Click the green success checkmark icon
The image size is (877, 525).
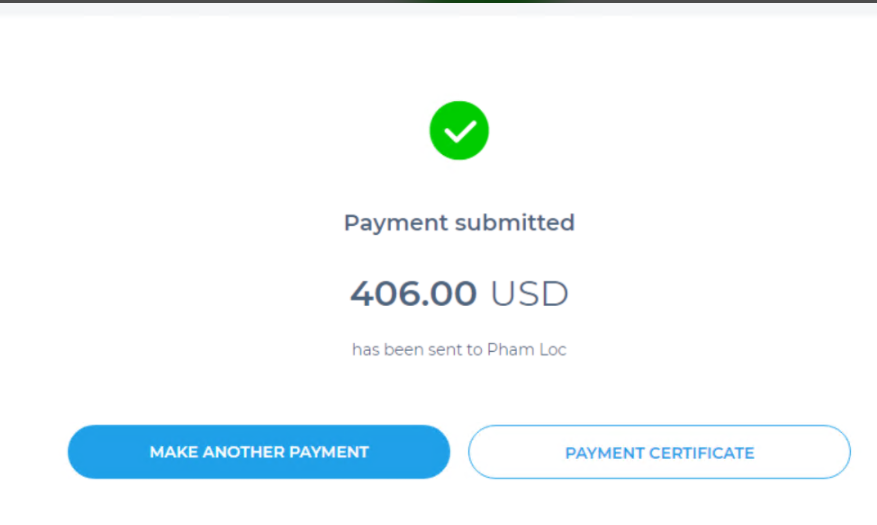459,131
